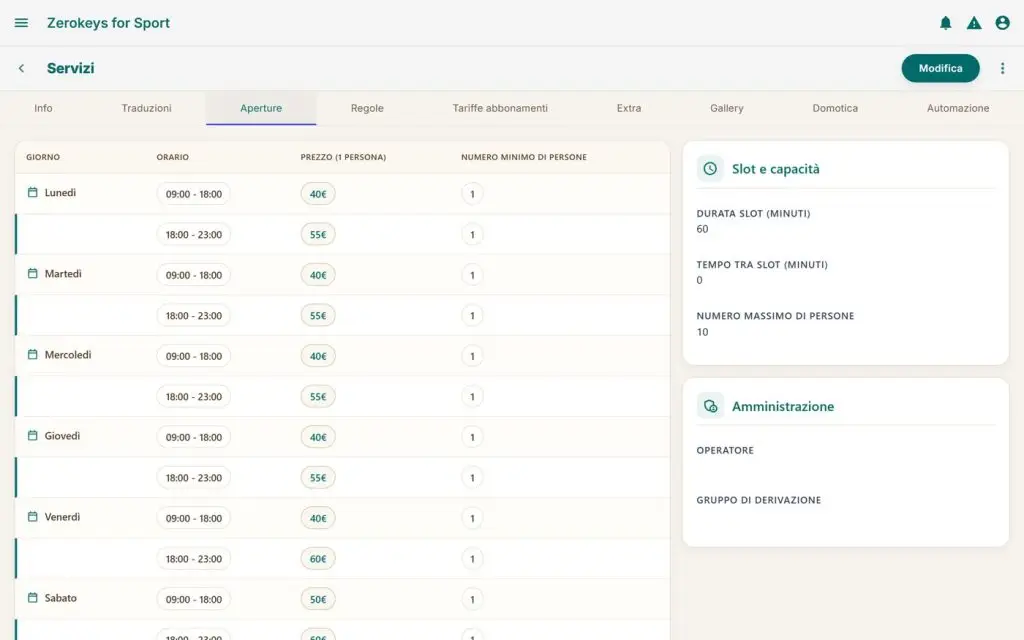Open the Tariffe abbonamenti tab
1024x640 pixels.
[x=500, y=108]
